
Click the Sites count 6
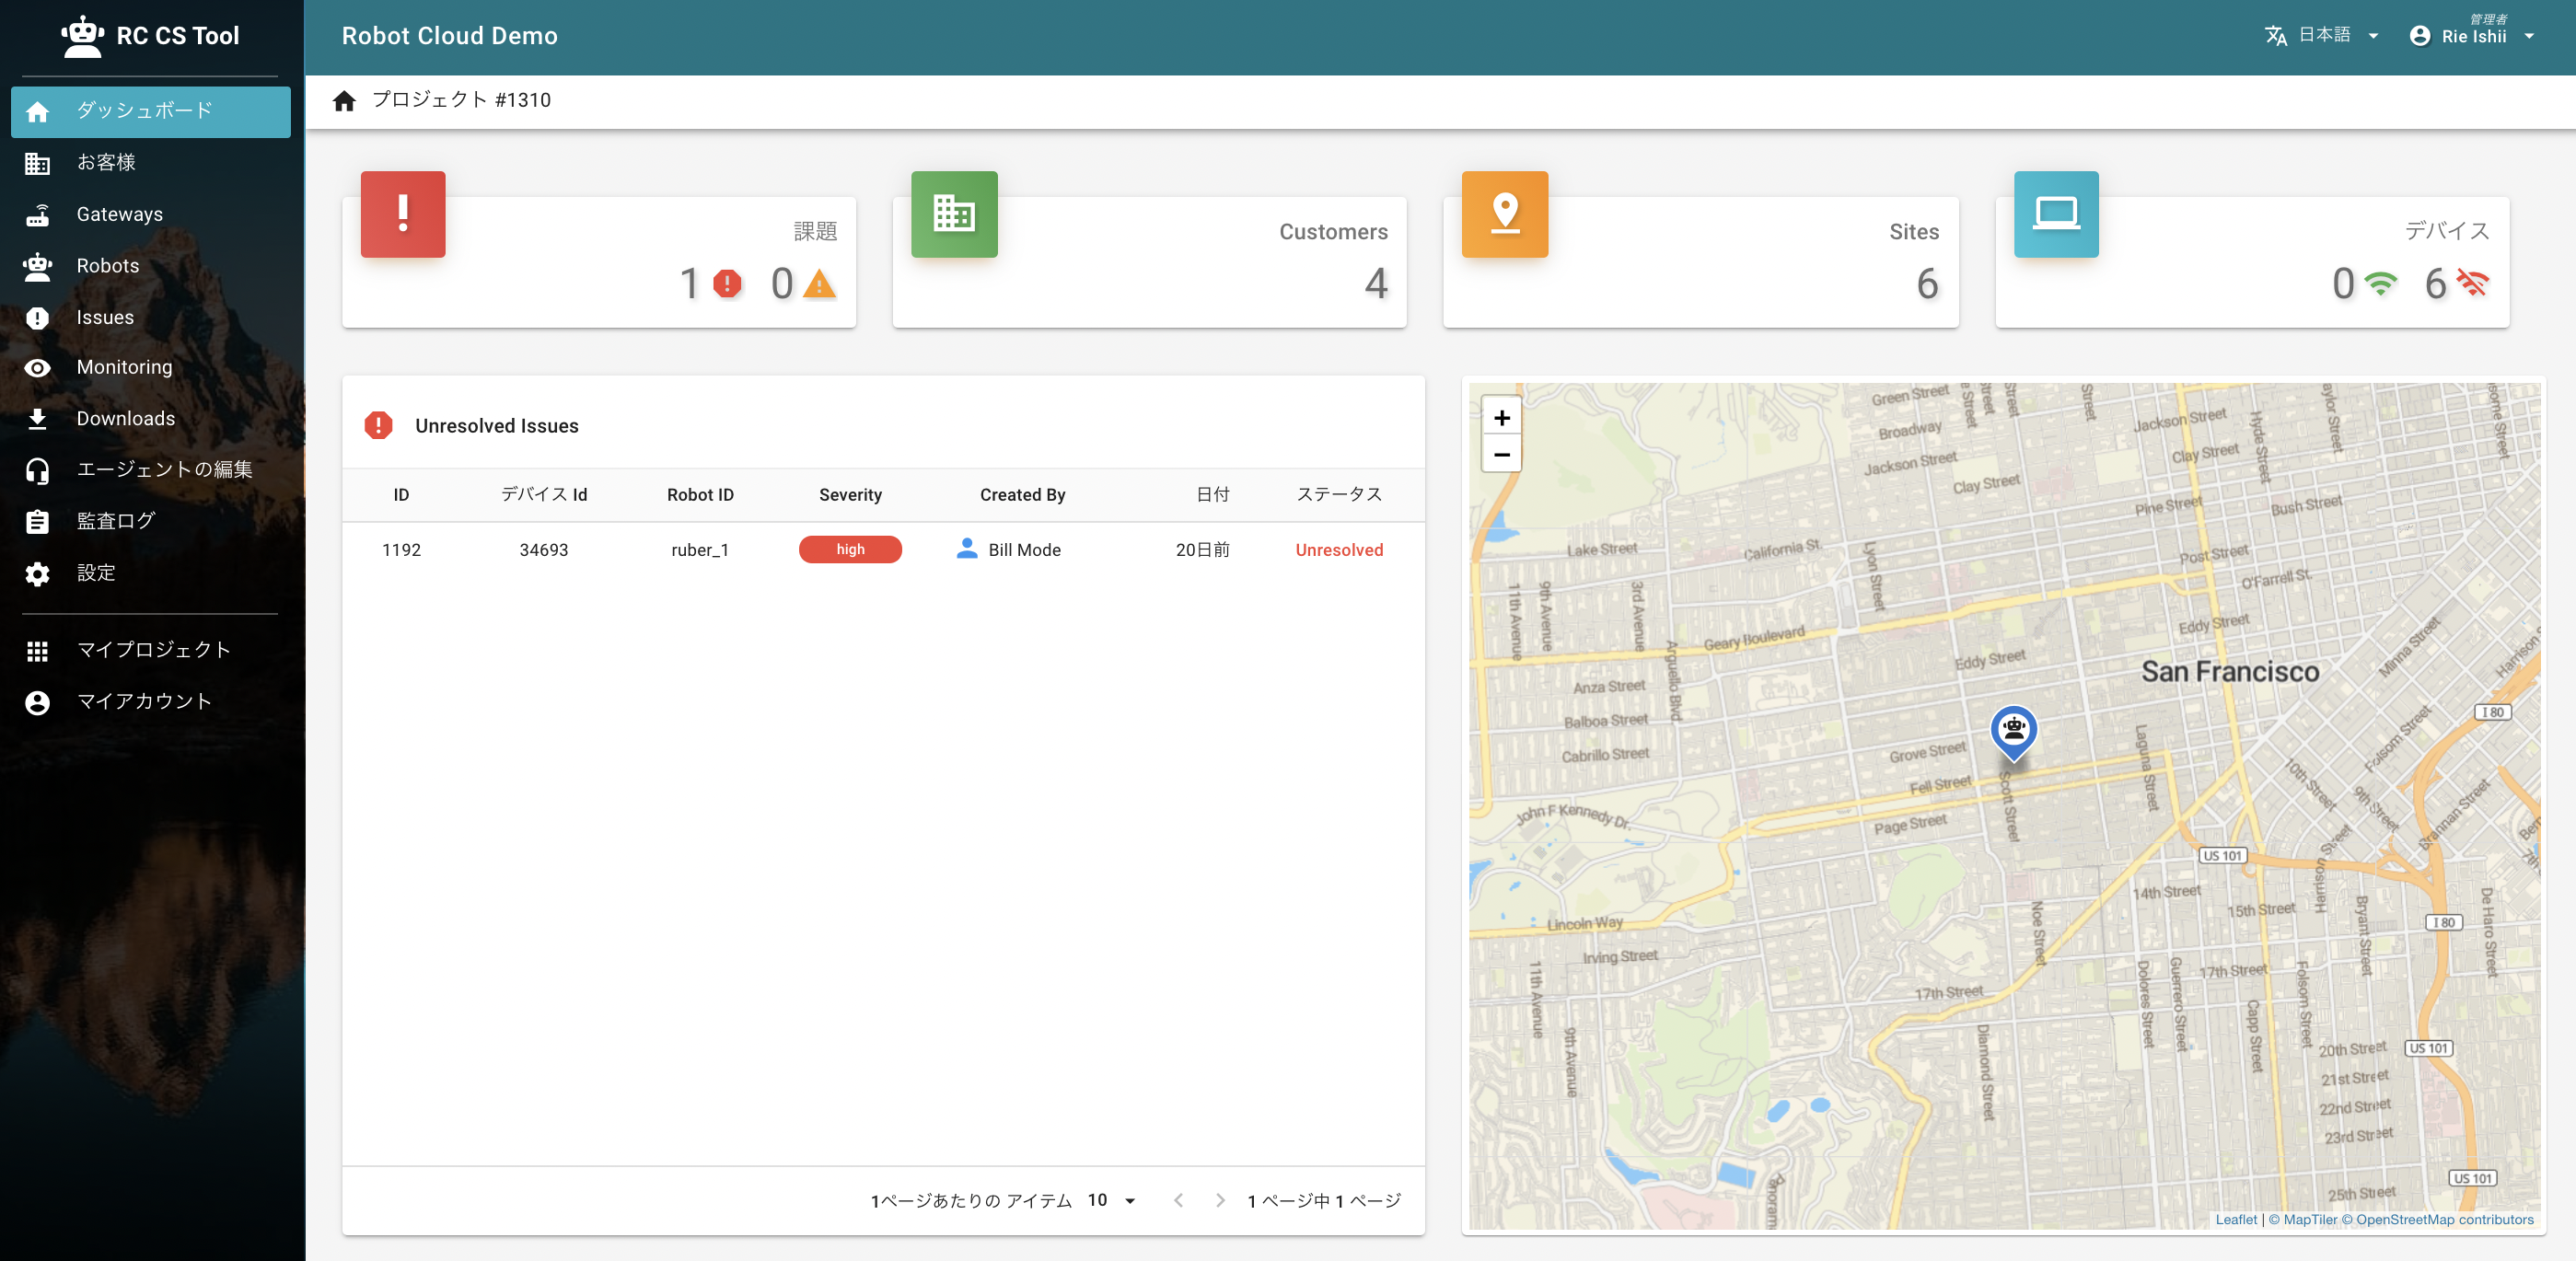(1927, 284)
